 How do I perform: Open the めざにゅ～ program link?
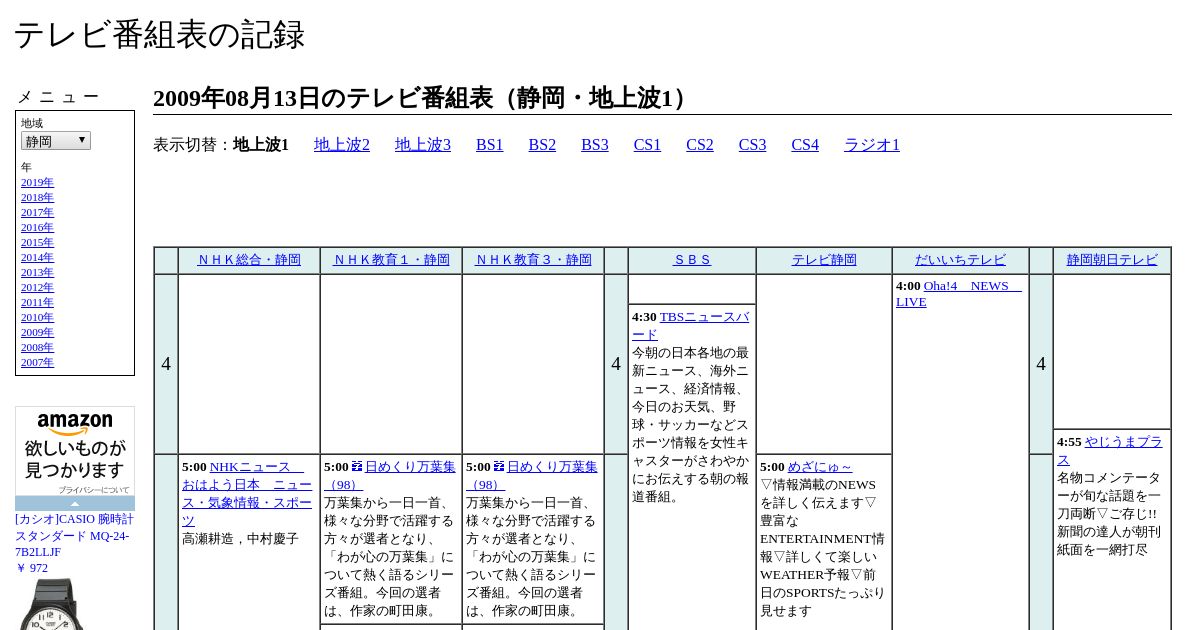[820, 467]
